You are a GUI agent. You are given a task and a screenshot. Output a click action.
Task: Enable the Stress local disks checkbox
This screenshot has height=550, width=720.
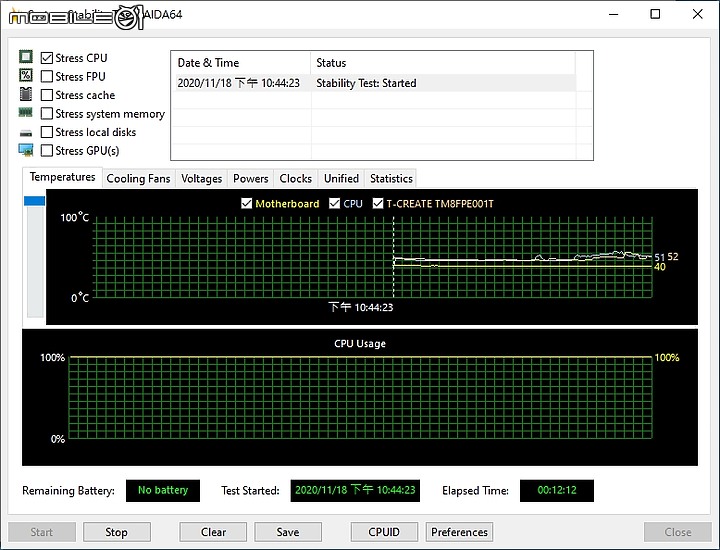[x=47, y=132]
